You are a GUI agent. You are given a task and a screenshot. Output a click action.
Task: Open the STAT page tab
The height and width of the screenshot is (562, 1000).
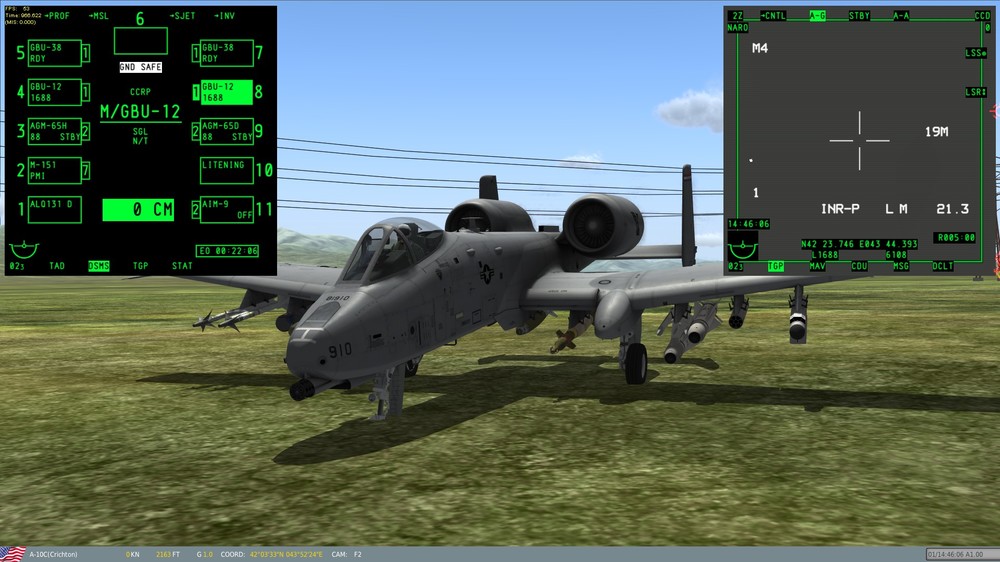pyautogui.click(x=182, y=266)
